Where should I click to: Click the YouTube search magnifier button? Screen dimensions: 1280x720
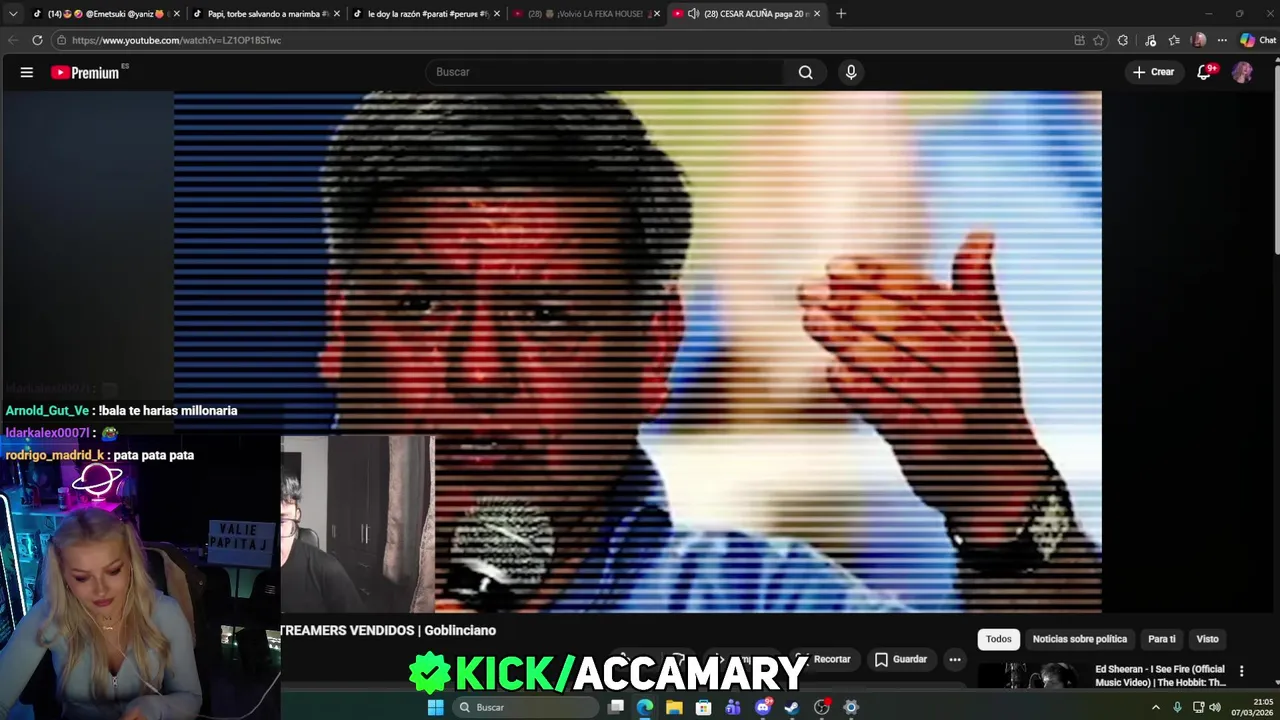(805, 72)
